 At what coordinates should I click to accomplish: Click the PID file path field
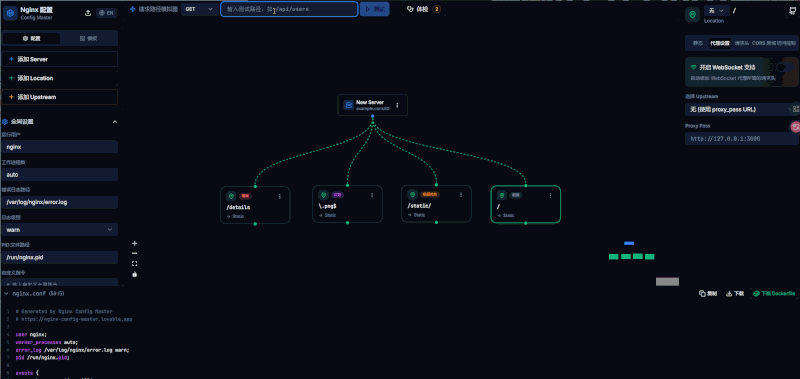click(60, 257)
